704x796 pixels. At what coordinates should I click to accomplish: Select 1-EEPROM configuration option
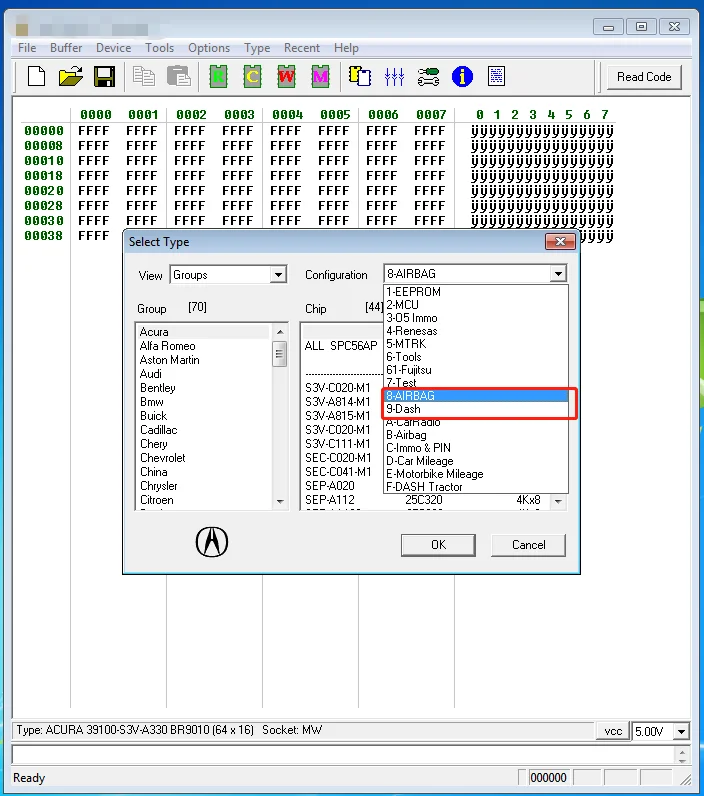[476, 292]
